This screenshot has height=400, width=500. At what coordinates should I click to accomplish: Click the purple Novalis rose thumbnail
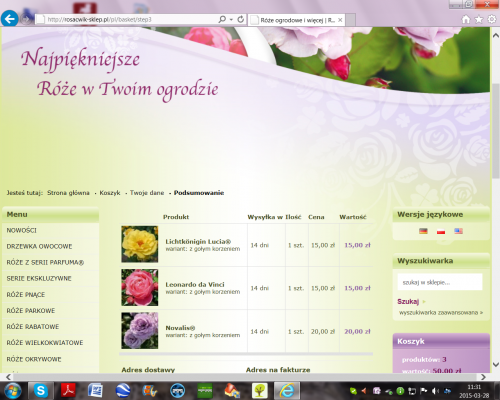[140, 331]
